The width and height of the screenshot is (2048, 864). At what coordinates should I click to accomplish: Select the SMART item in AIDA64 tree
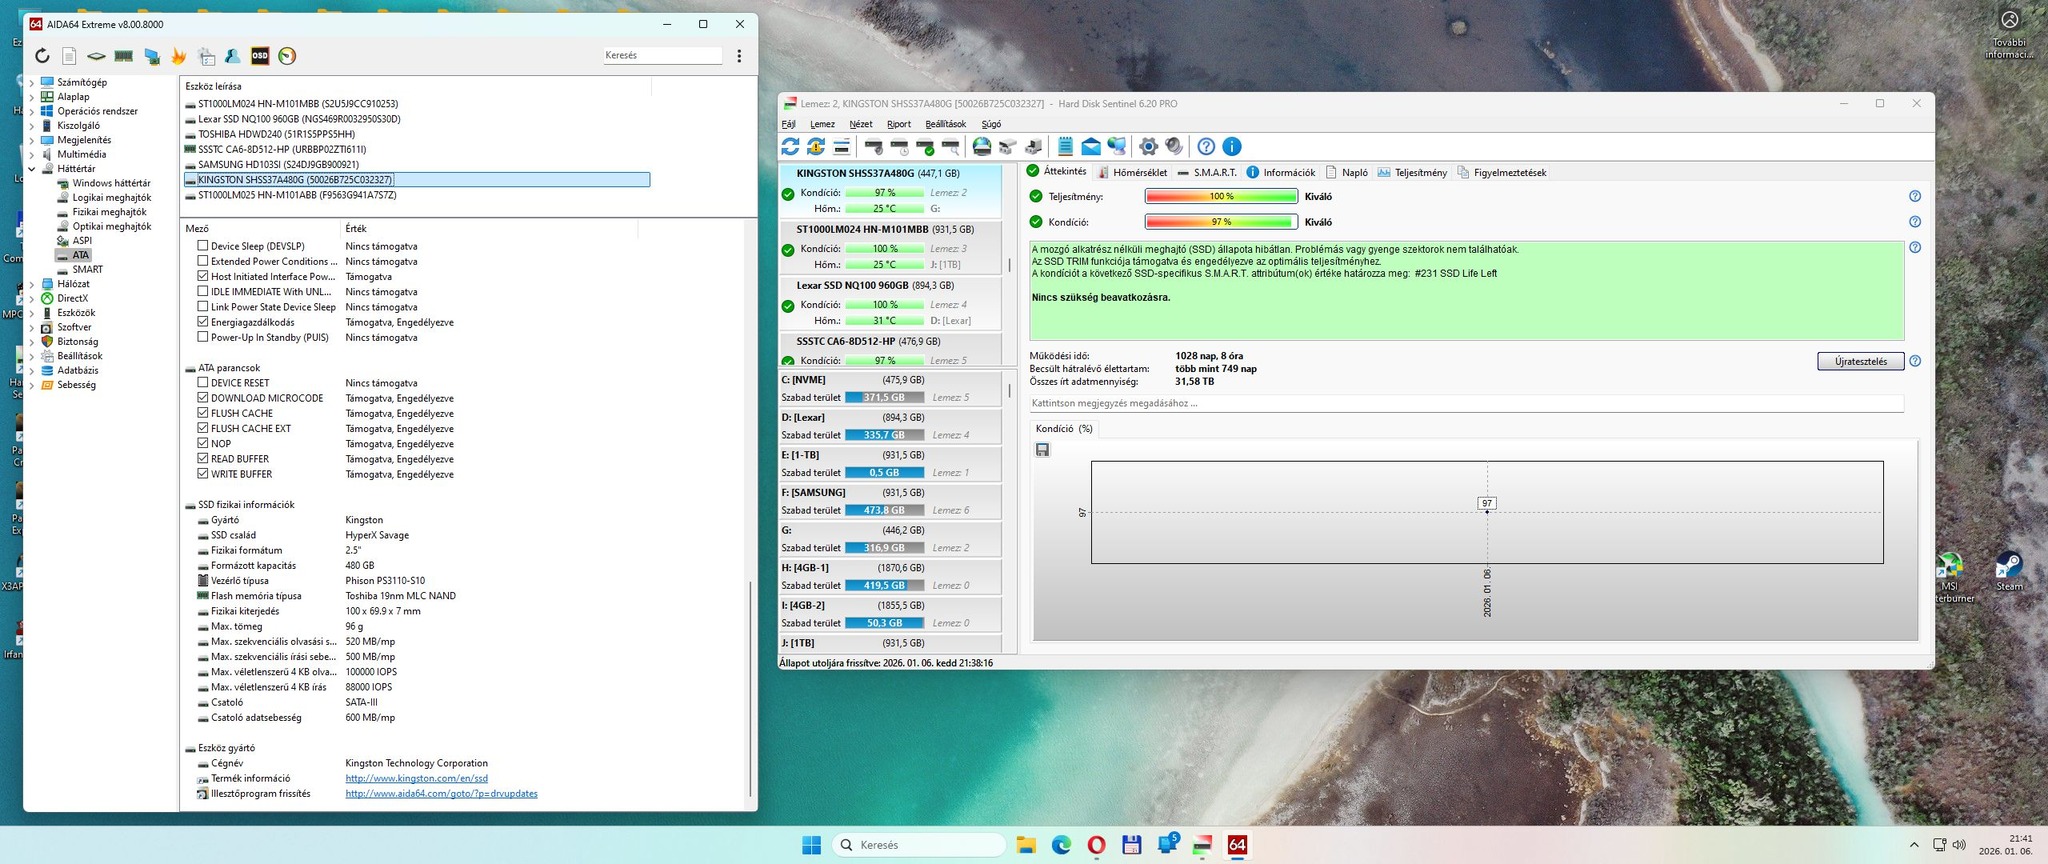[87, 269]
